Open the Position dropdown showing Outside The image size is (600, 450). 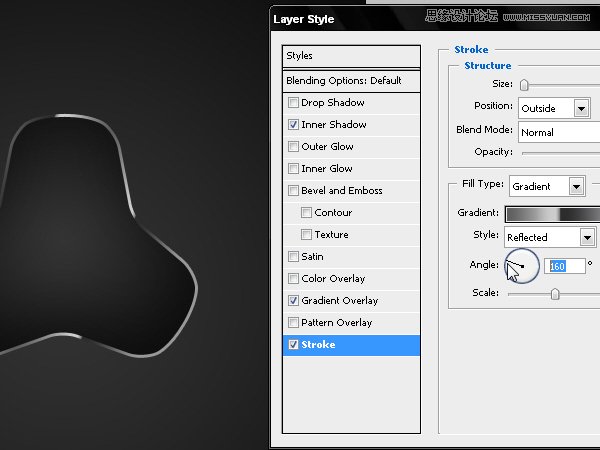554,108
